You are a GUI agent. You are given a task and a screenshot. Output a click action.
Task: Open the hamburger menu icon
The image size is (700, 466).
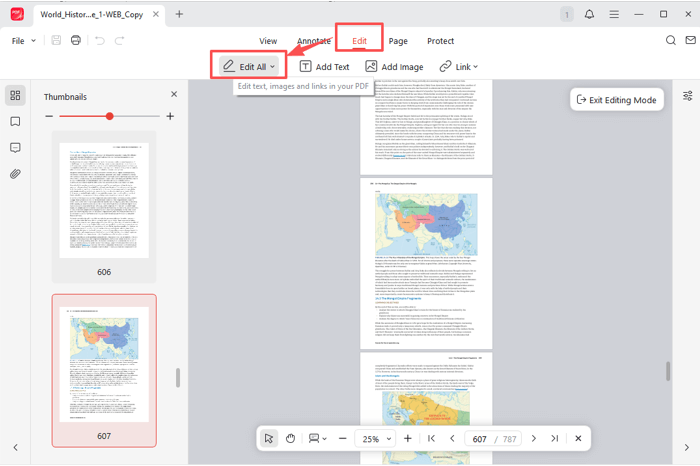point(614,14)
